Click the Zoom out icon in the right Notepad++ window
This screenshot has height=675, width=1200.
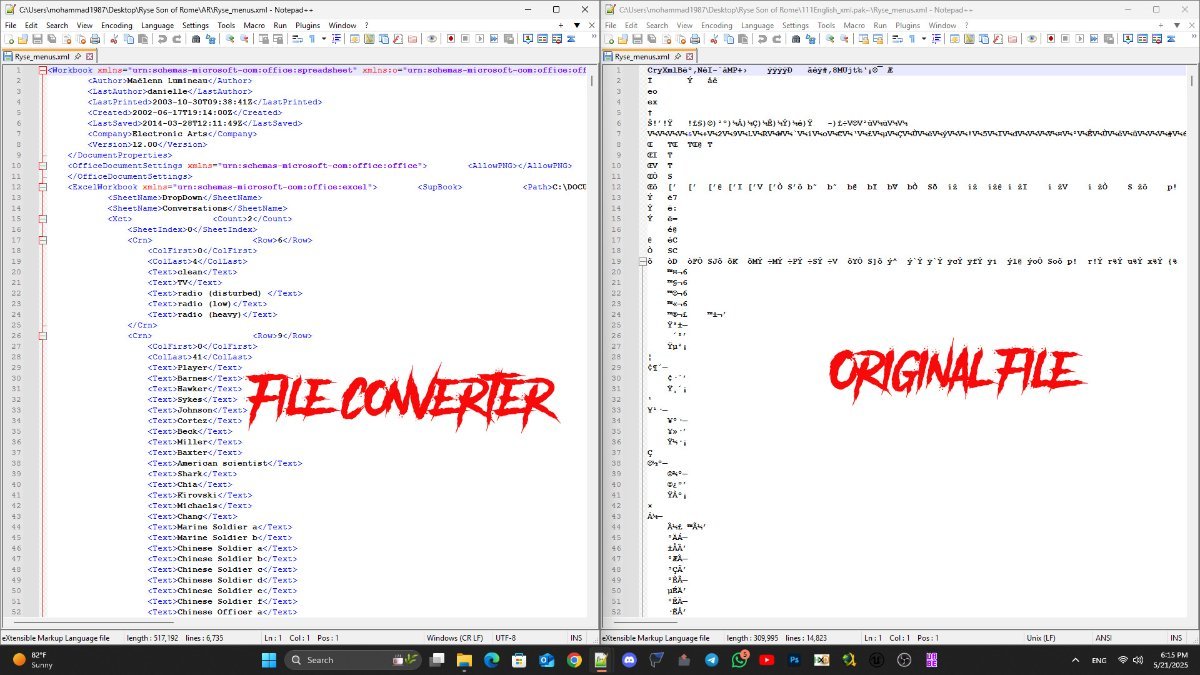click(844, 39)
